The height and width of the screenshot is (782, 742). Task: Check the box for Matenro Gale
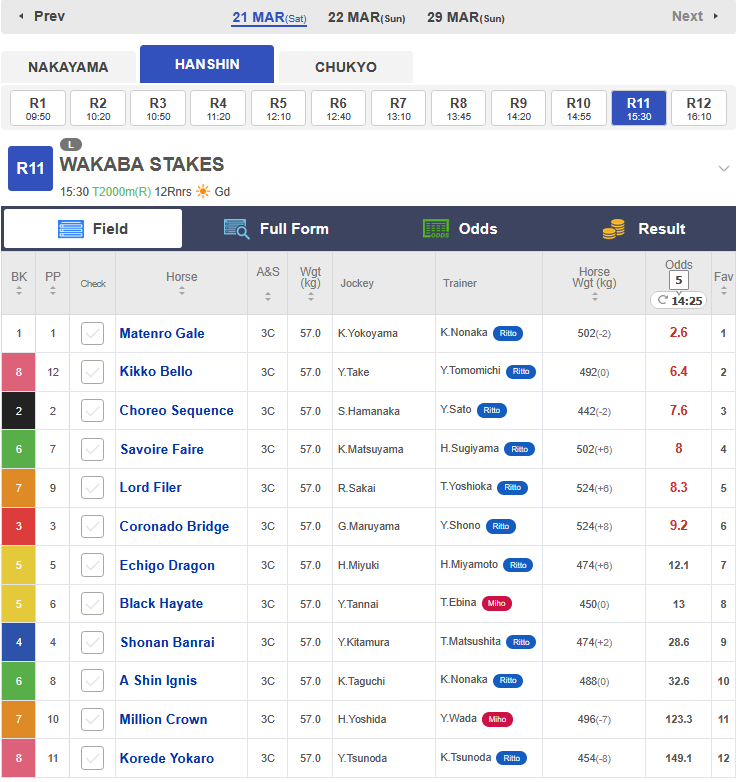click(92, 333)
